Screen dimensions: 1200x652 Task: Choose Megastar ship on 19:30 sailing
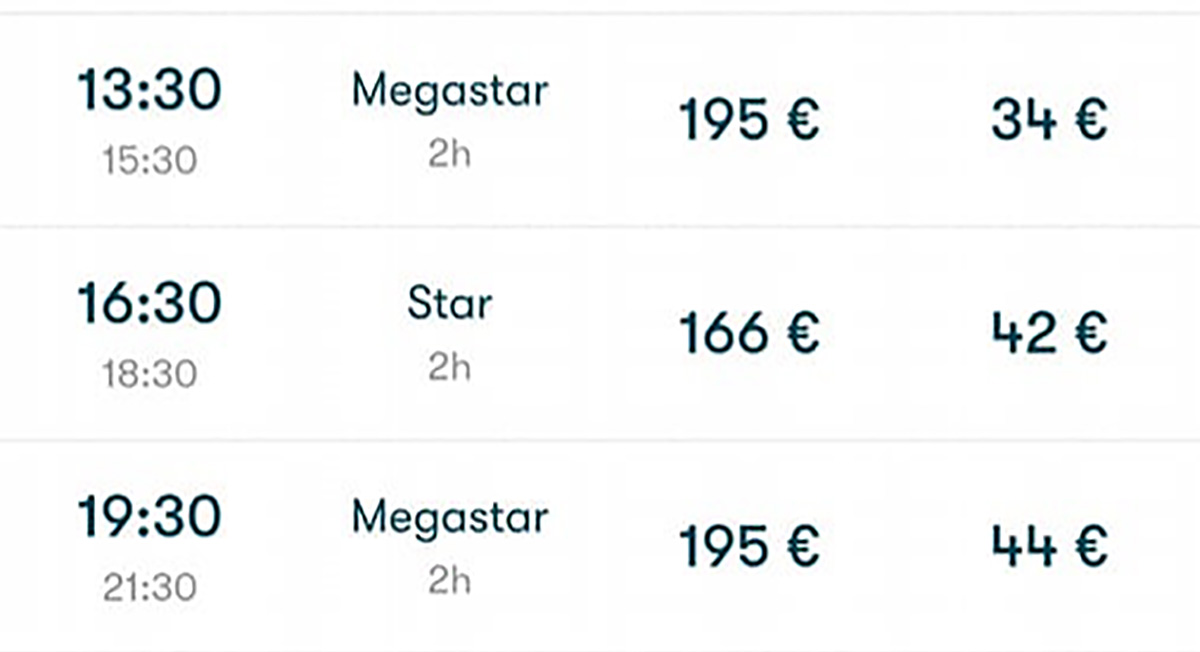click(x=449, y=518)
